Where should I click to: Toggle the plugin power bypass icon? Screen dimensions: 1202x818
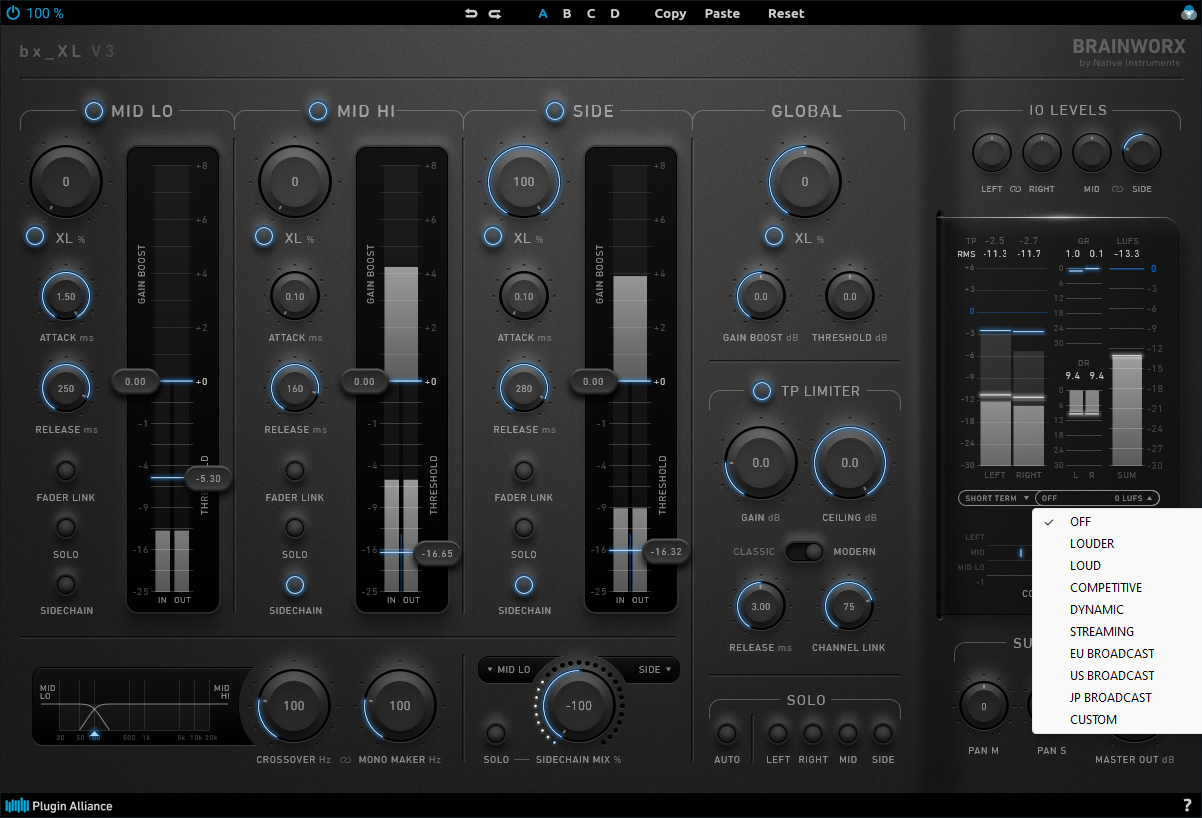click(12, 13)
